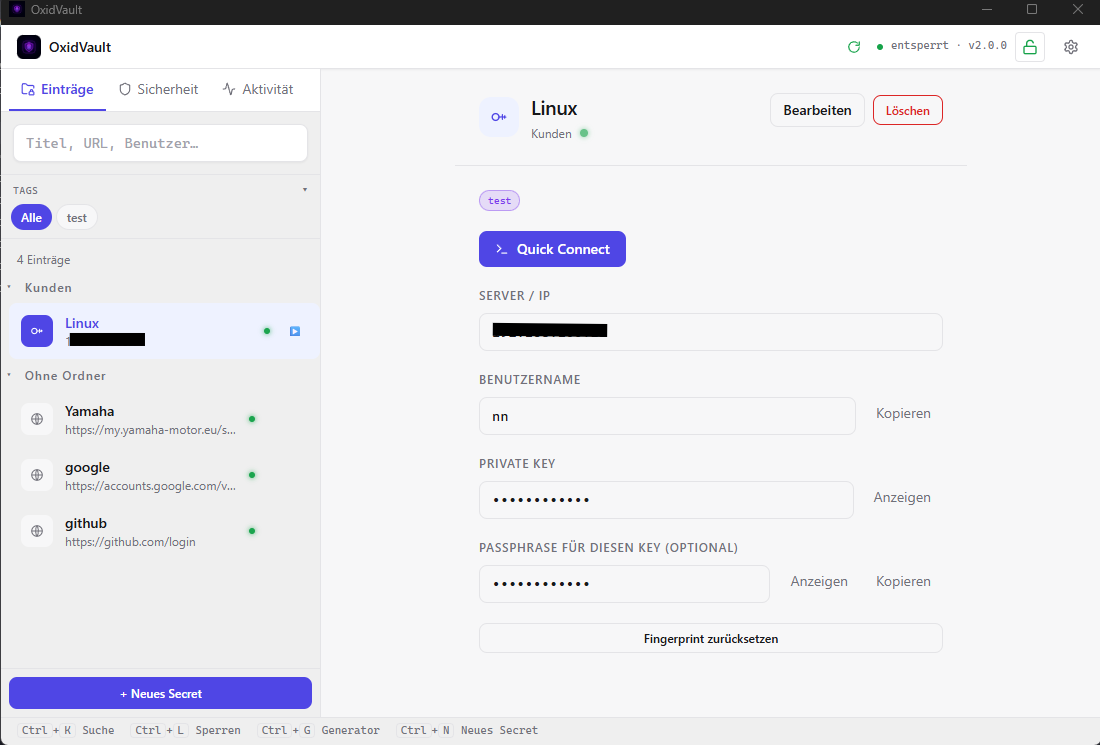Click the Ctrl + G Generator shortcut hint

pyautogui.click(x=319, y=730)
